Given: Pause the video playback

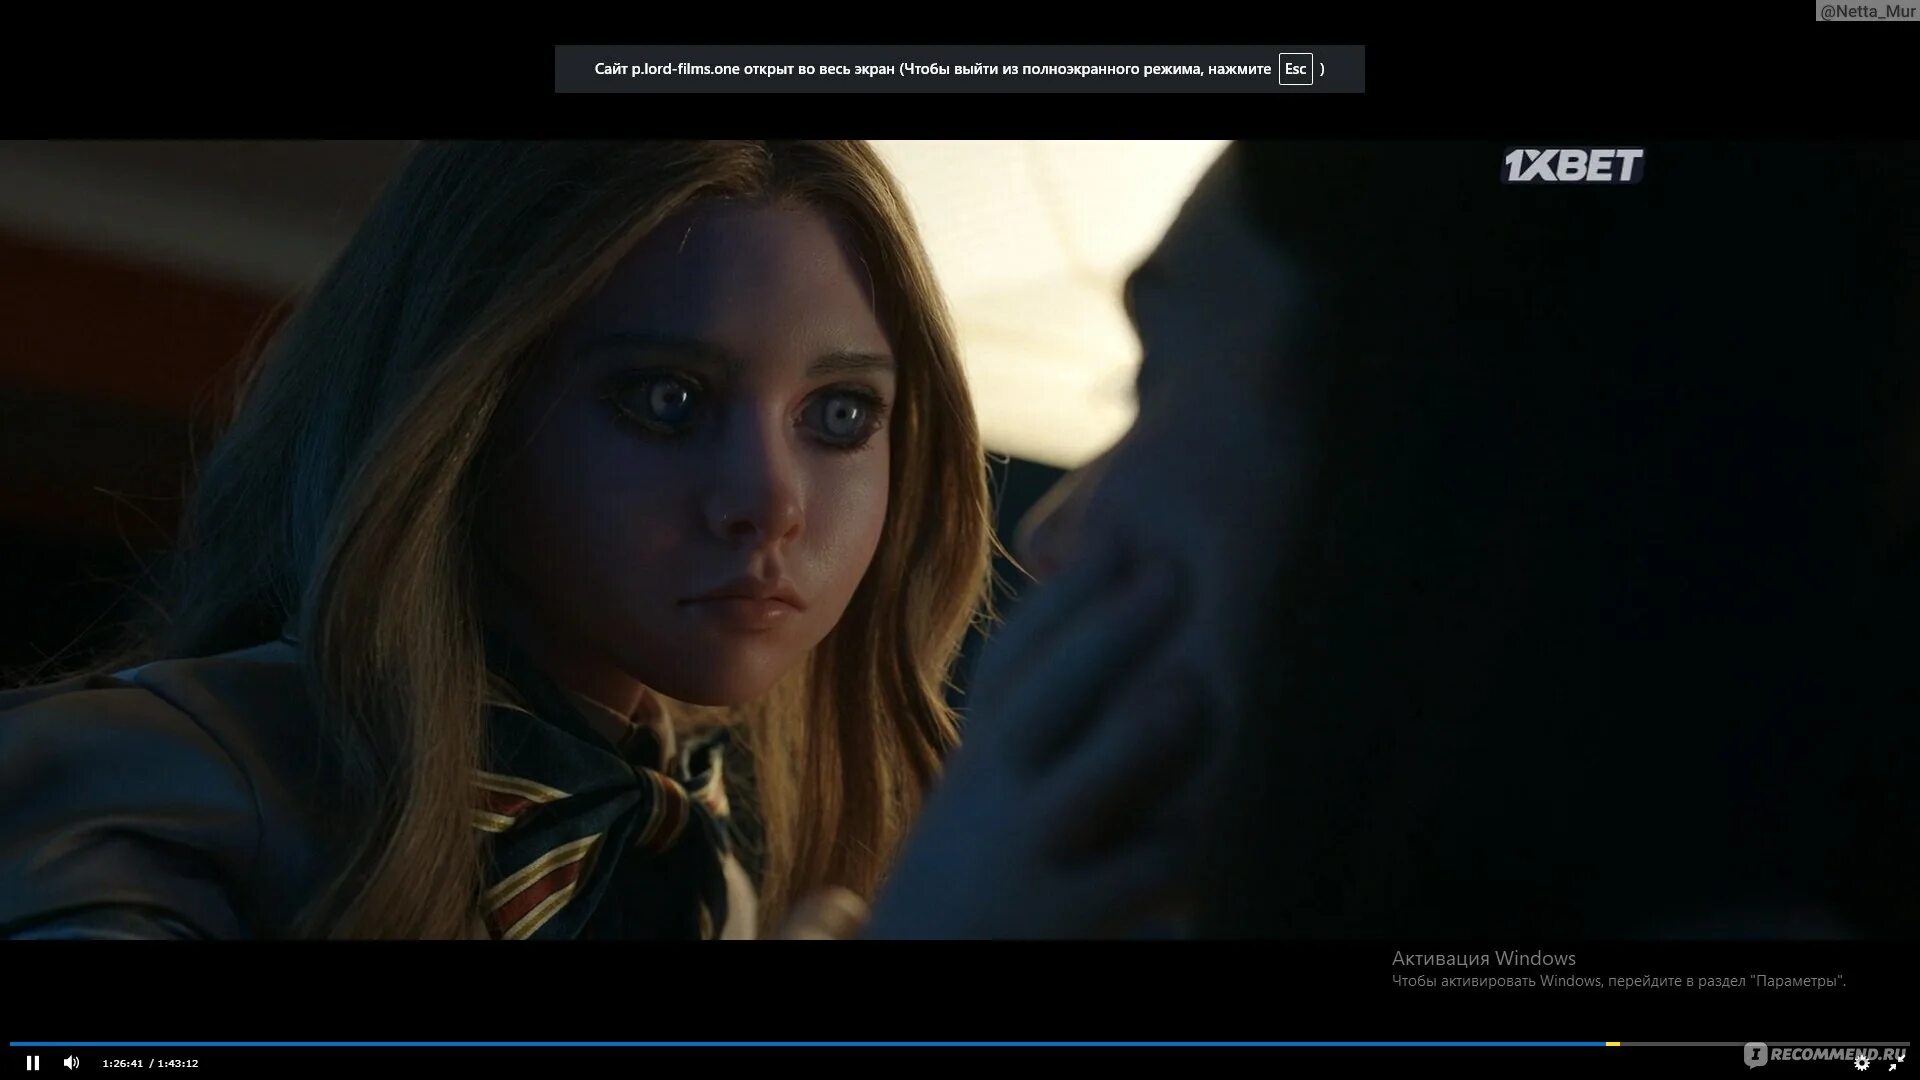Looking at the screenshot, I should point(33,1063).
